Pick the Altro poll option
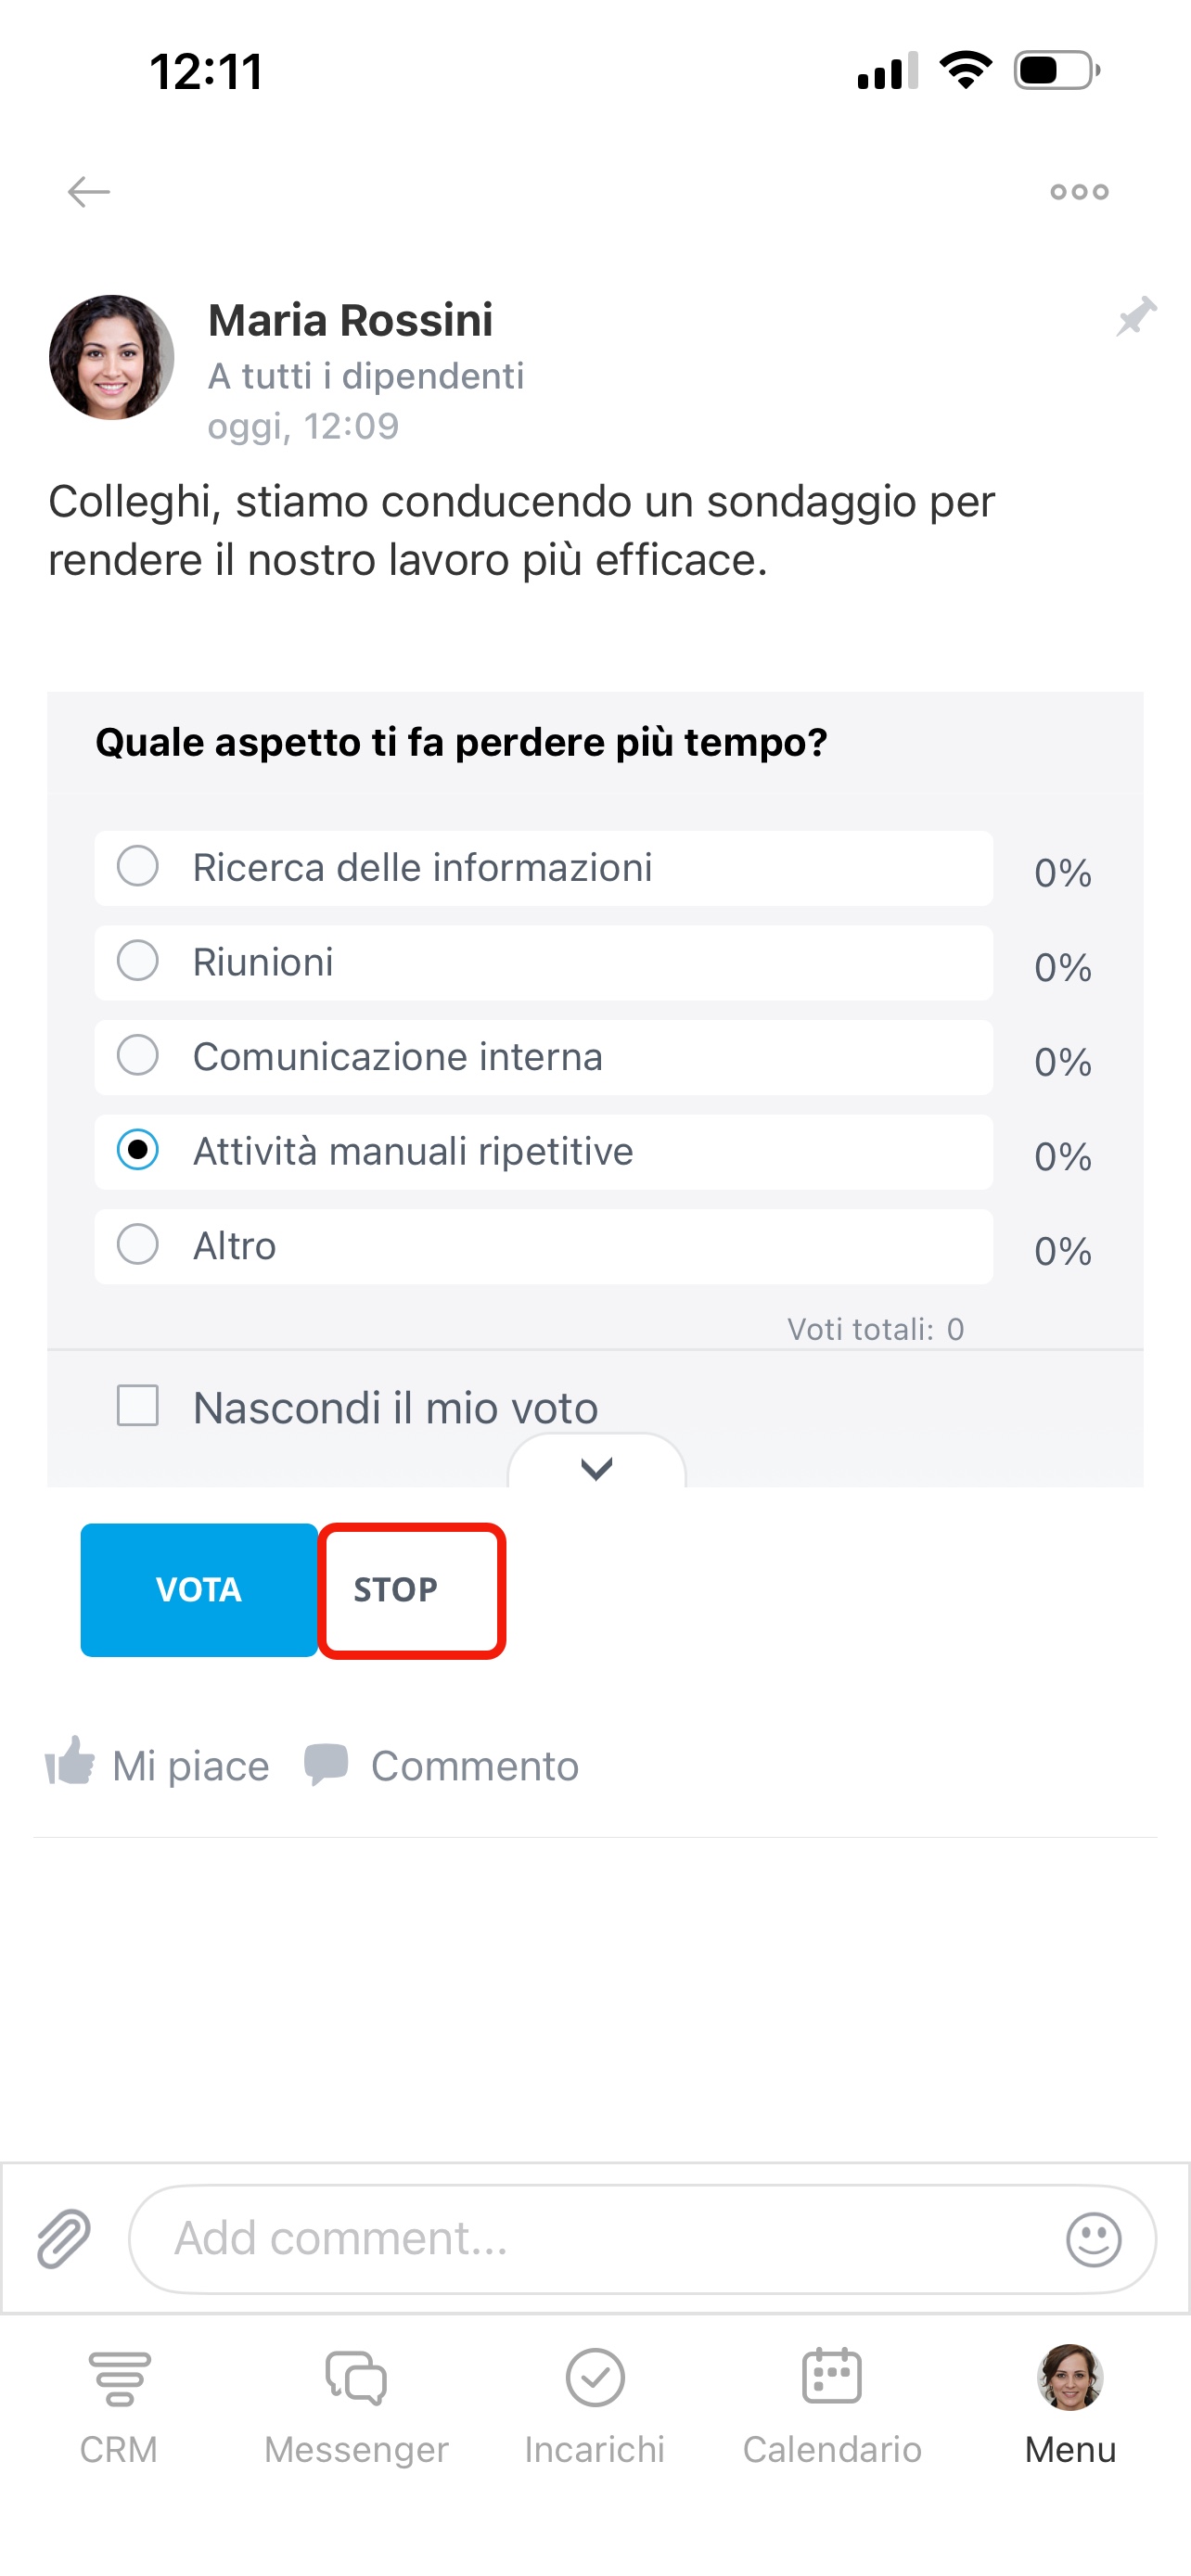The height and width of the screenshot is (2576, 1191). coord(138,1245)
